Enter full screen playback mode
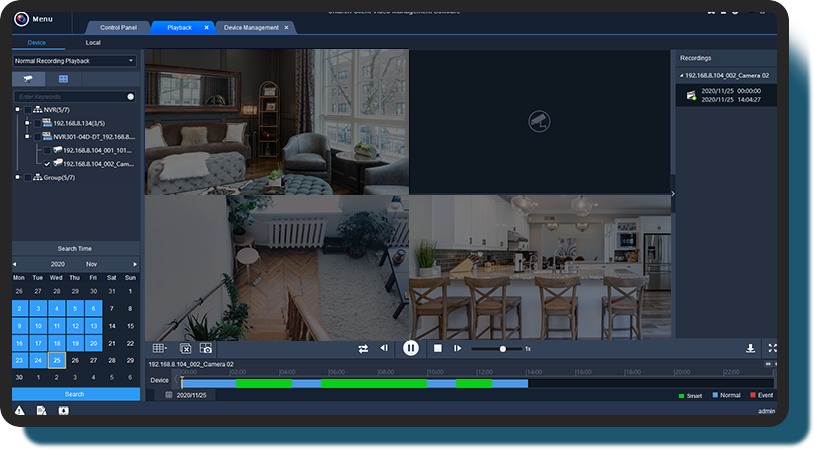This screenshot has width=815, height=450. tap(772, 348)
